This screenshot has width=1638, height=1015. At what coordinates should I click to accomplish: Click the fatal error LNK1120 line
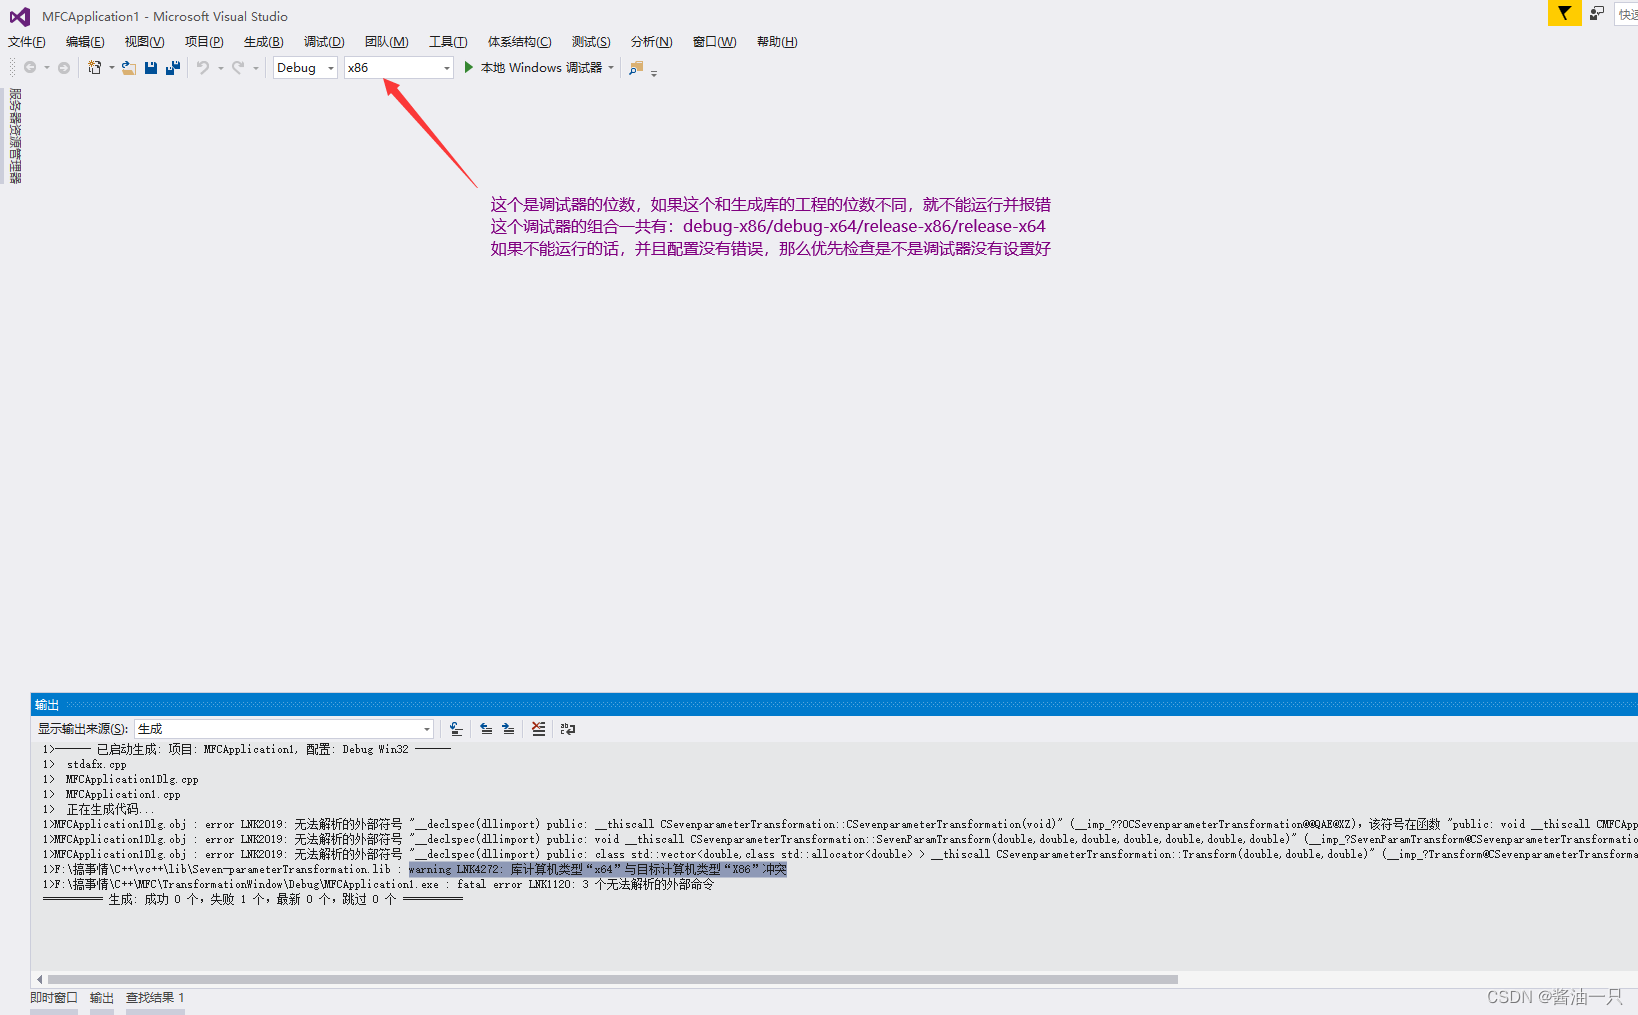click(x=379, y=885)
